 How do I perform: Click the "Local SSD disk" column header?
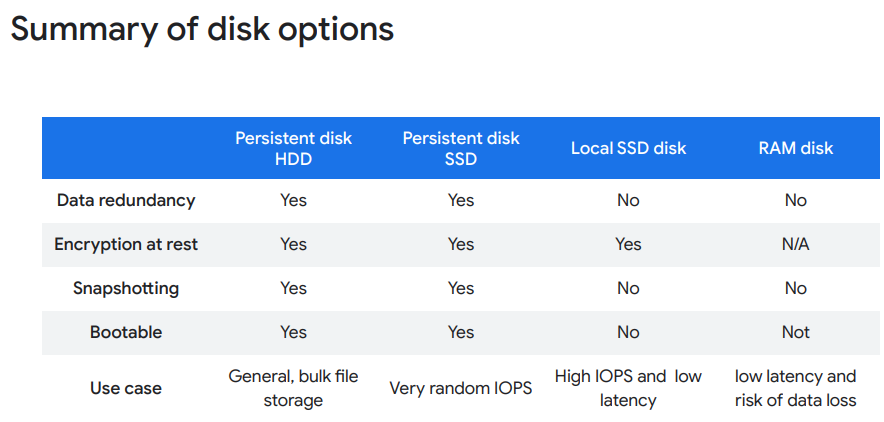(628, 148)
